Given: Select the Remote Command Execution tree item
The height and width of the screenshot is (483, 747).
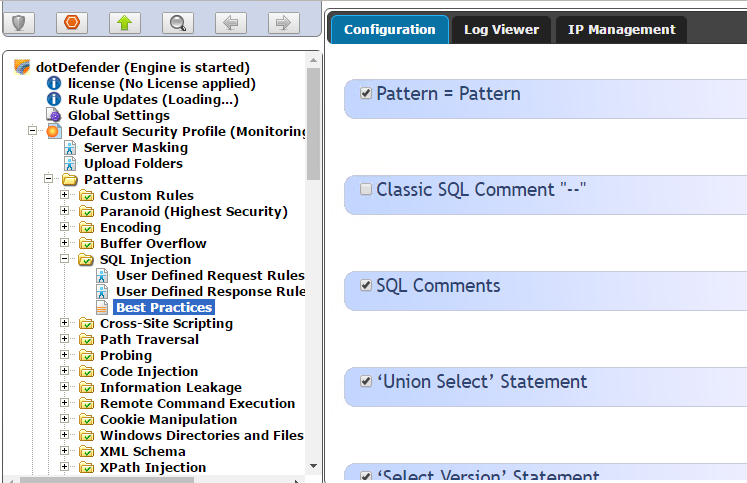Looking at the screenshot, I should (x=197, y=403).
